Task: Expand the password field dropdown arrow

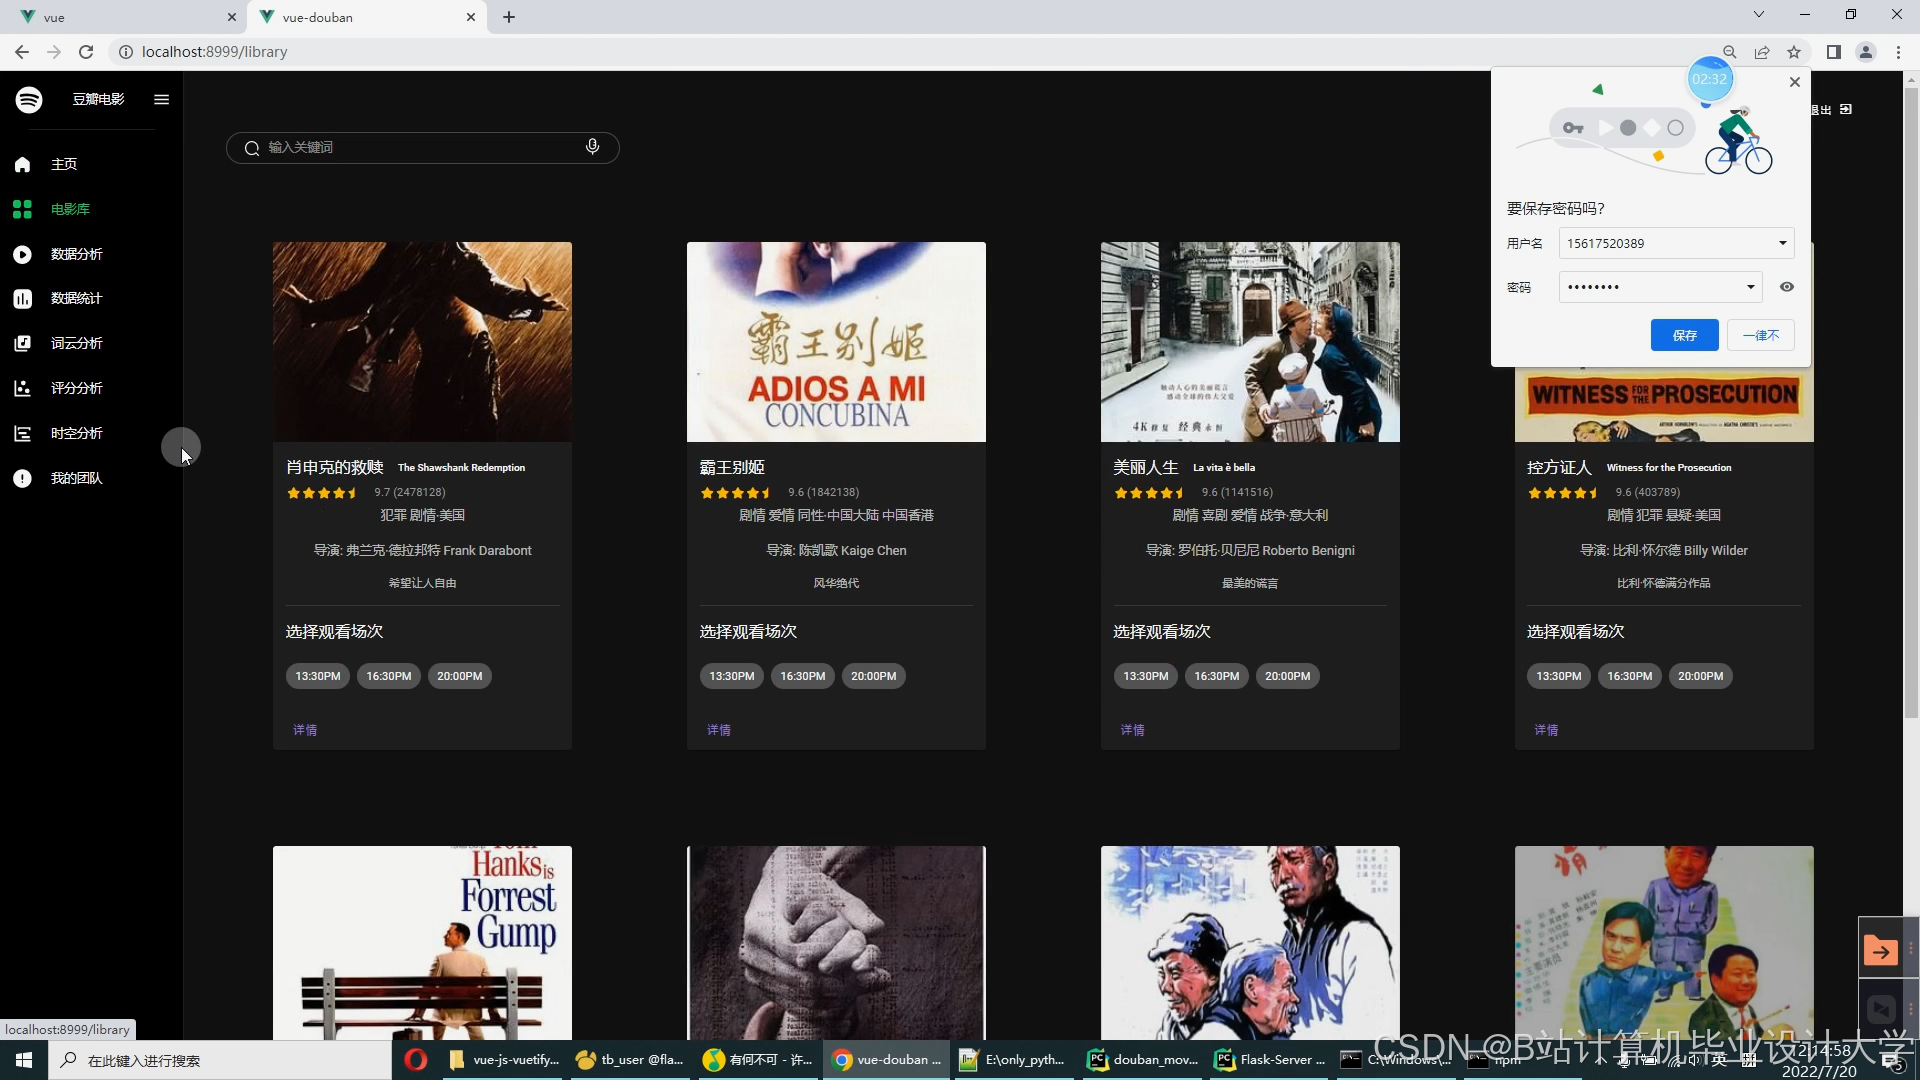Action: click(x=1750, y=287)
